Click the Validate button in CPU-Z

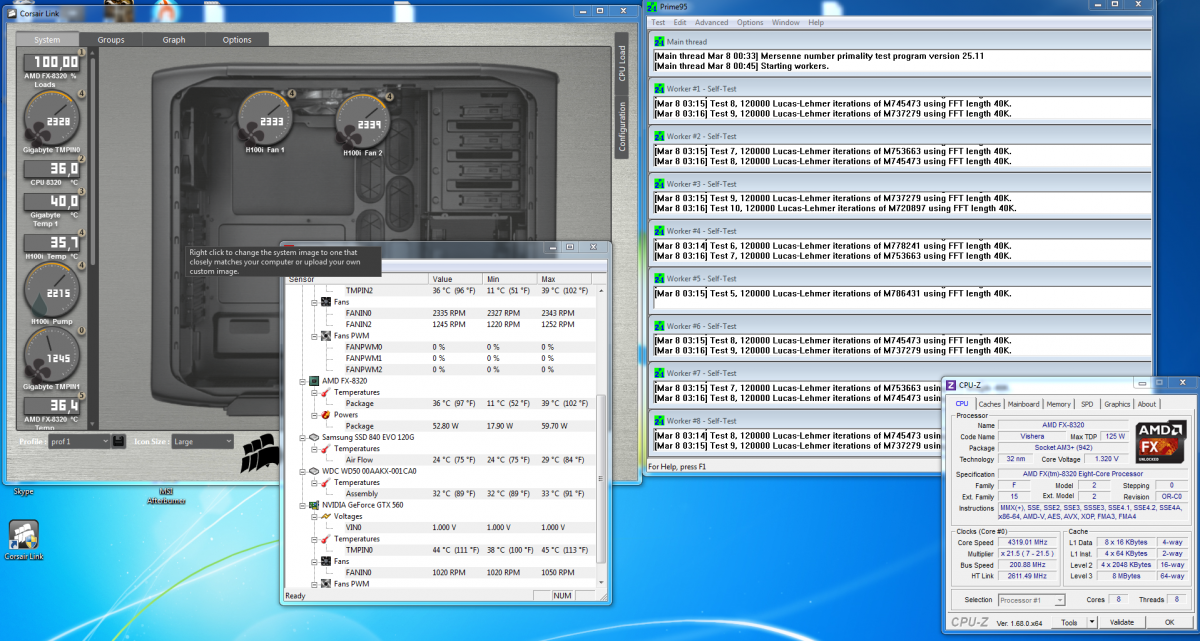point(1121,622)
